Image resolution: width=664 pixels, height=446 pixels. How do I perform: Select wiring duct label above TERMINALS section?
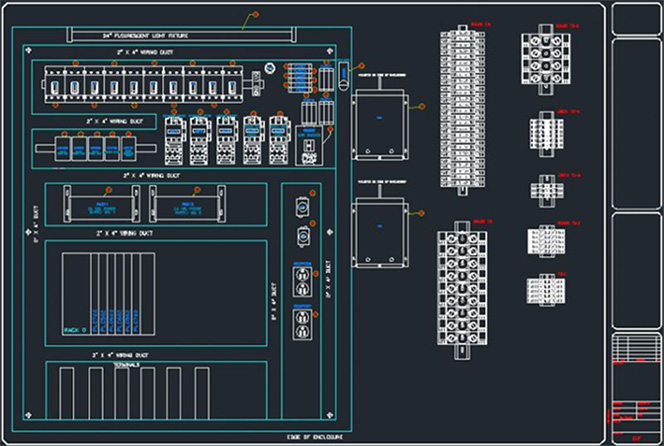point(120,355)
